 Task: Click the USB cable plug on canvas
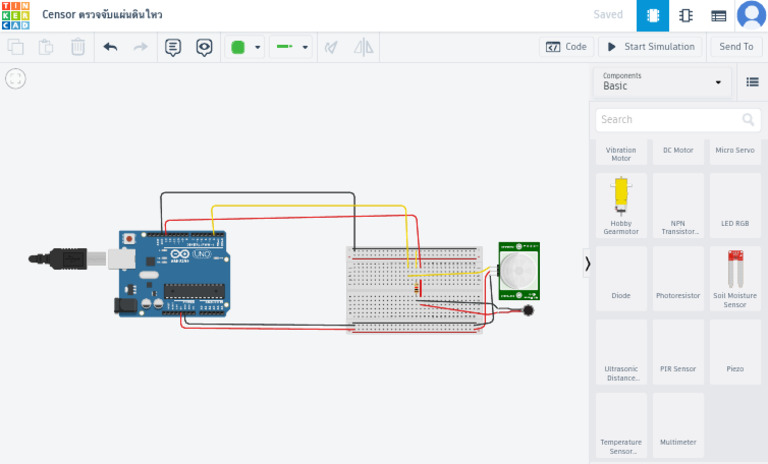68,258
